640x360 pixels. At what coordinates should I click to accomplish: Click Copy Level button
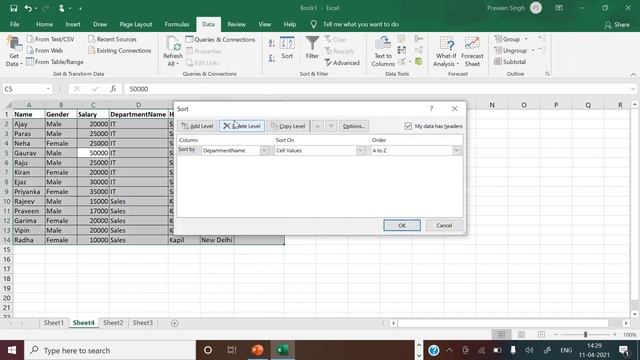point(288,126)
